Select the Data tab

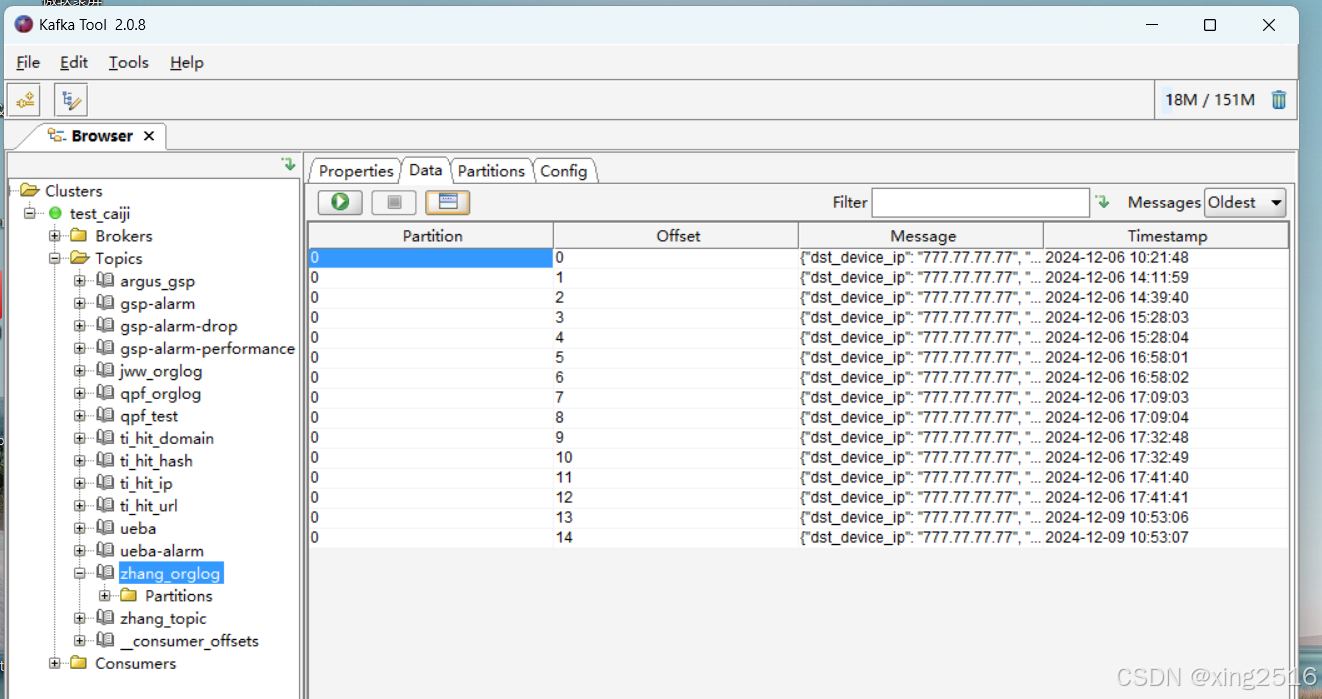426,170
